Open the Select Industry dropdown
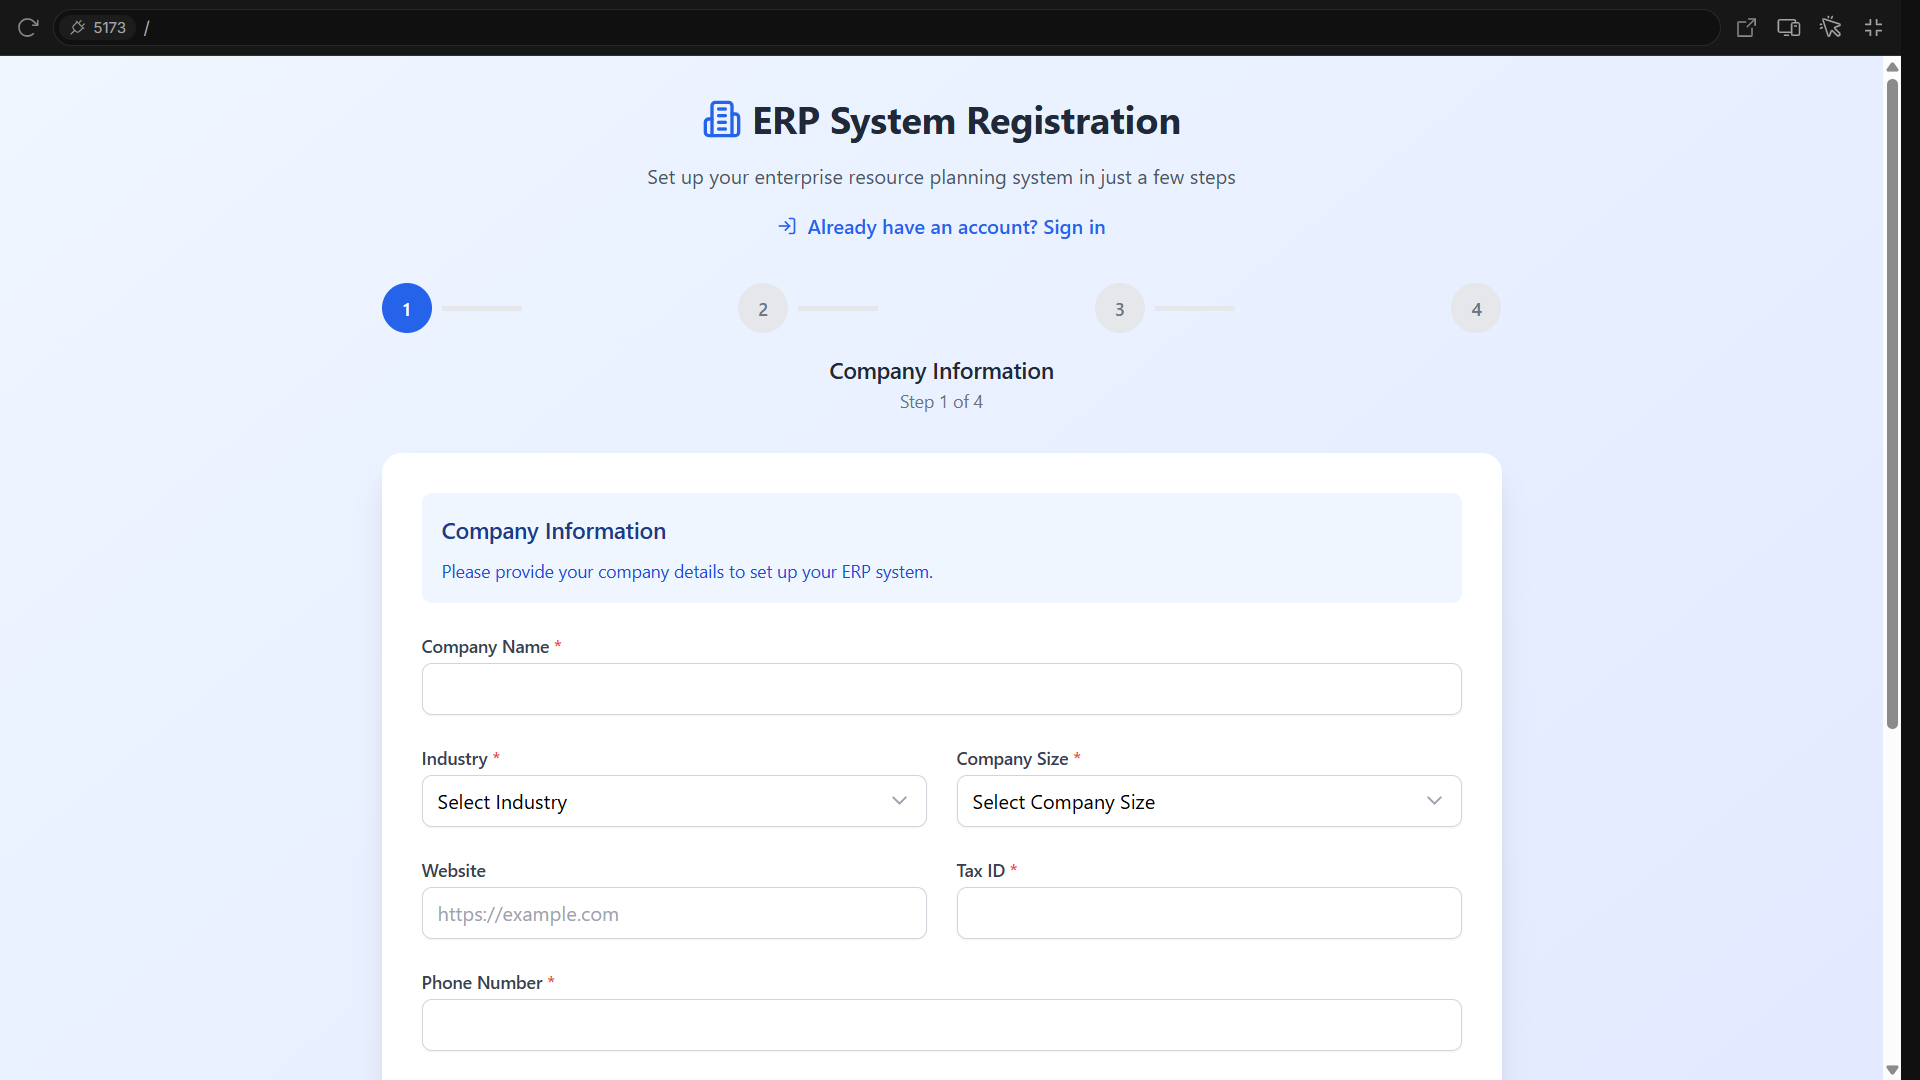Screen dimensions: 1920x1080 pos(674,801)
